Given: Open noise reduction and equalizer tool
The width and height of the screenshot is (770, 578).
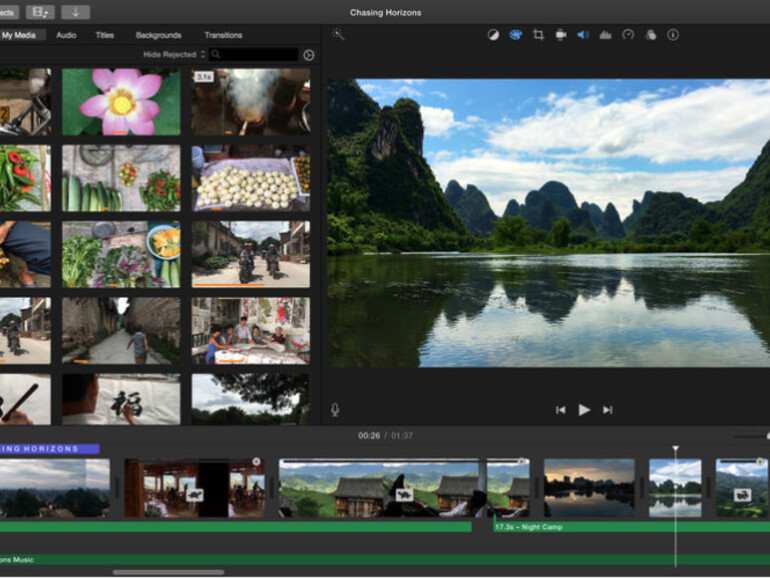Looking at the screenshot, I should click(605, 35).
